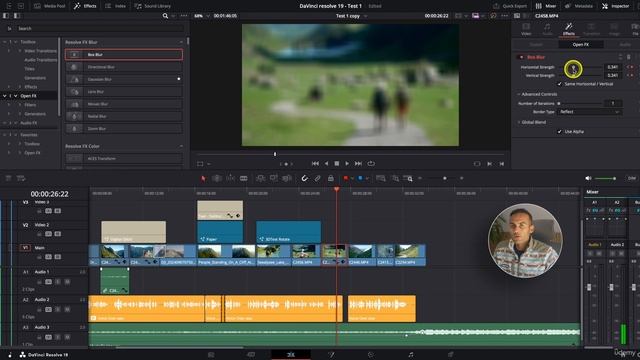
Task: Select the Box Blur effect
Action: pyautogui.click(x=124, y=54)
